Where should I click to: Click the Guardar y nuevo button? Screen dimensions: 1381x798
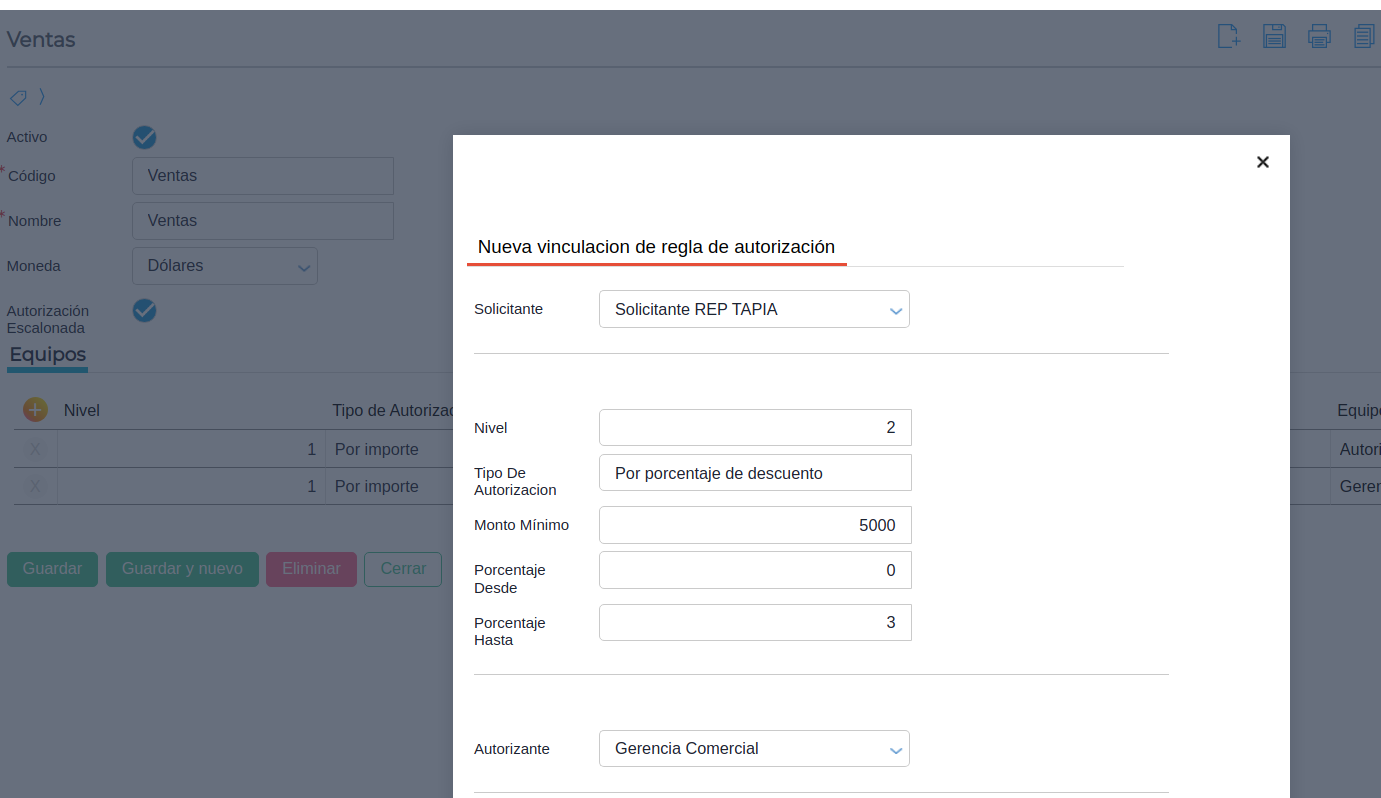182,569
